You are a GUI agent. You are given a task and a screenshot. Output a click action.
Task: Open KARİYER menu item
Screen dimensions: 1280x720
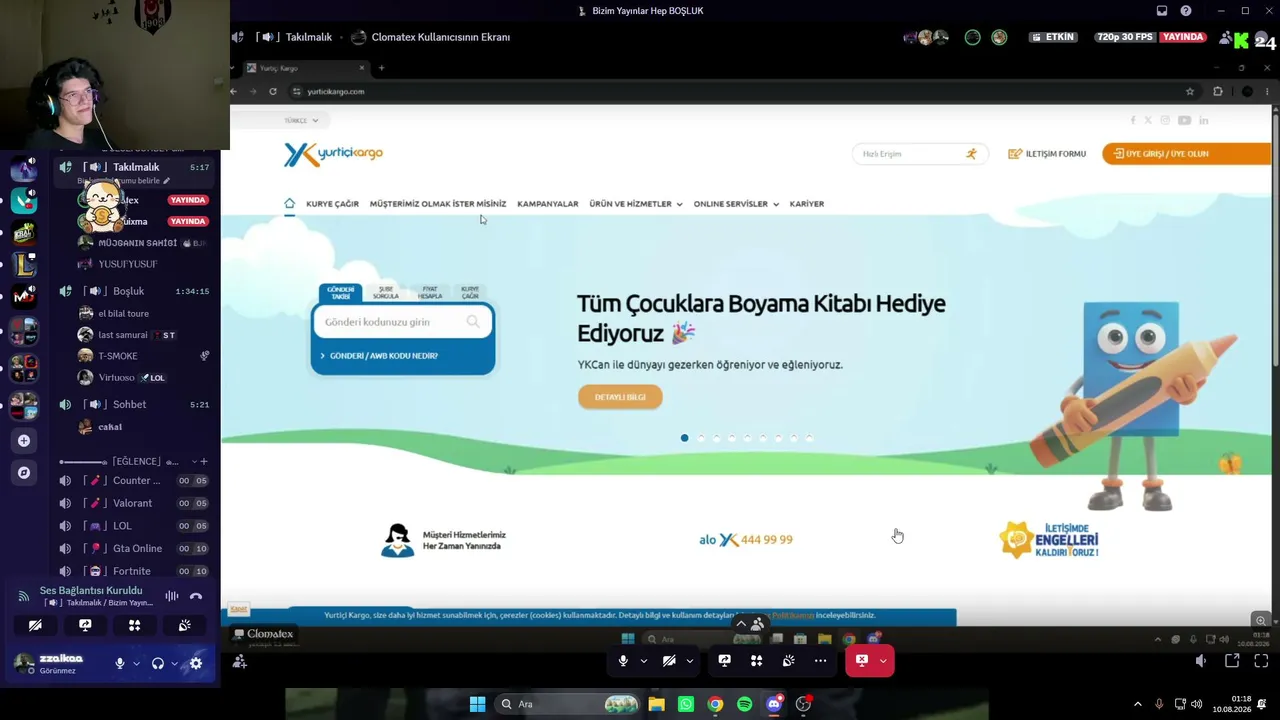tap(807, 204)
